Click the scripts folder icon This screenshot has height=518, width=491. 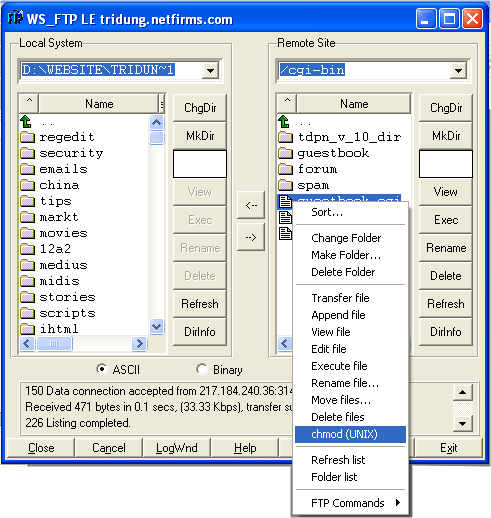click(x=27, y=313)
